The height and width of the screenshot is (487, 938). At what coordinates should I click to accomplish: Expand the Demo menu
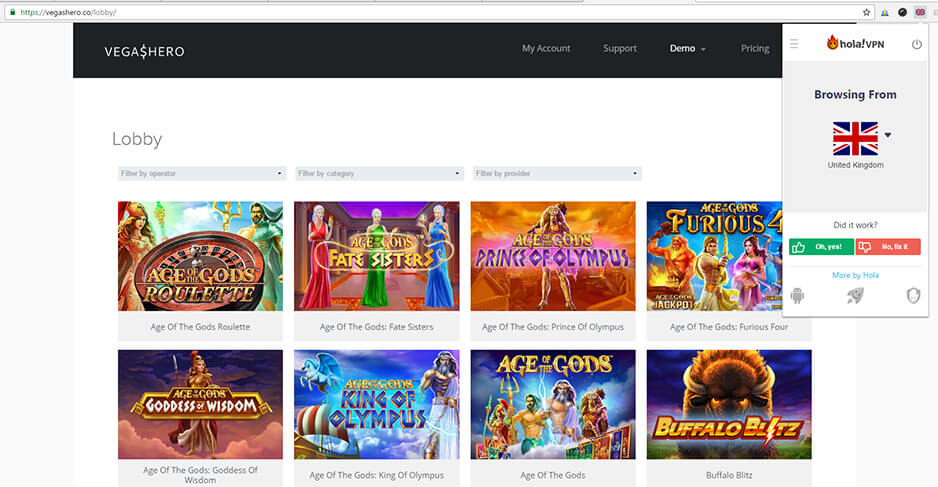point(687,48)
